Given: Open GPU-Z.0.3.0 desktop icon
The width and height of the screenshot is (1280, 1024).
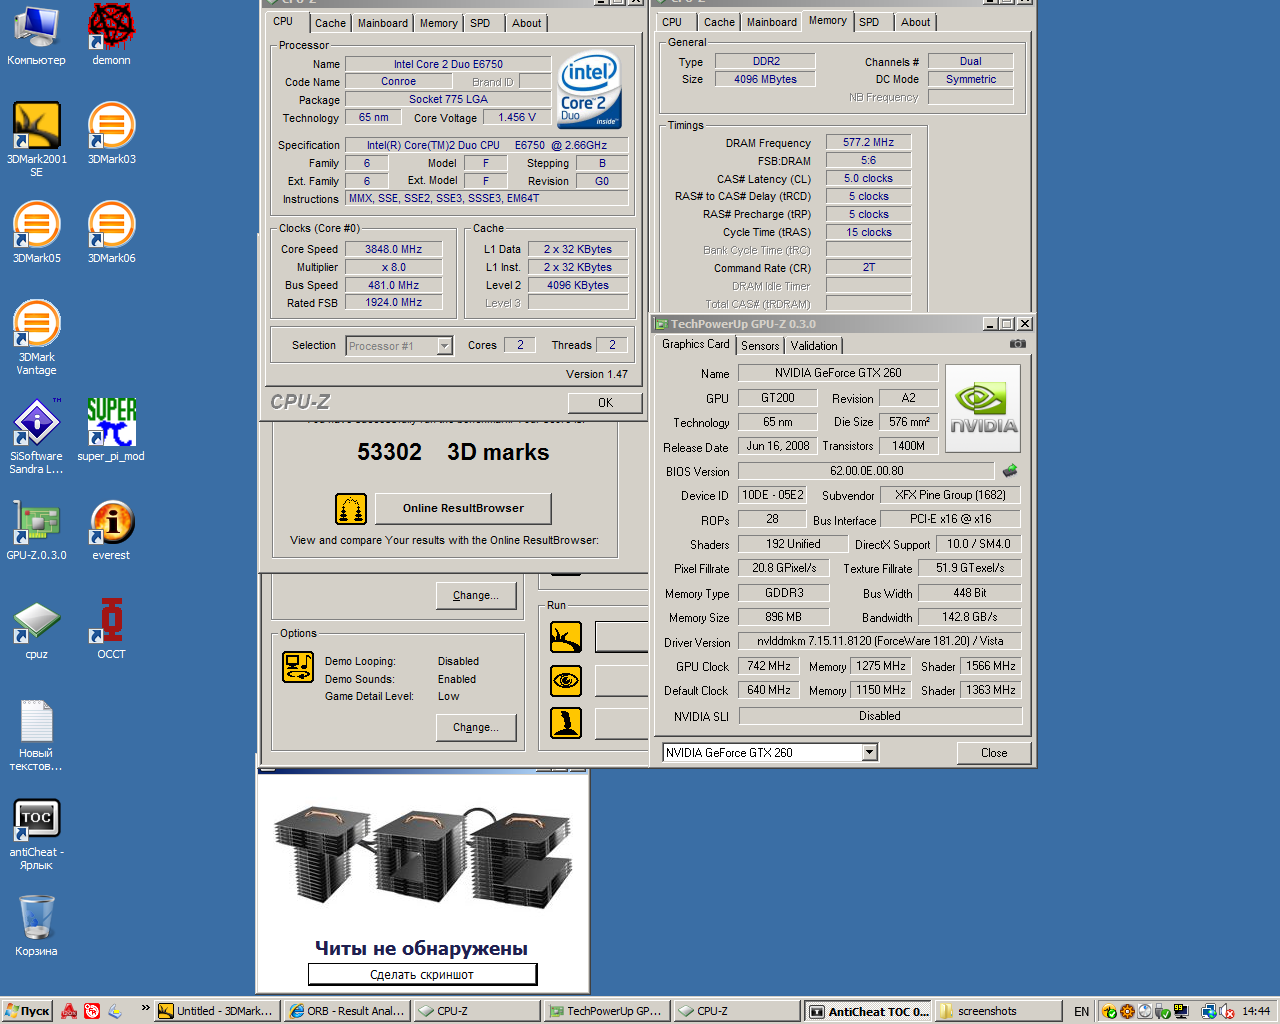Looking at the screenshot, I should 36,529.
